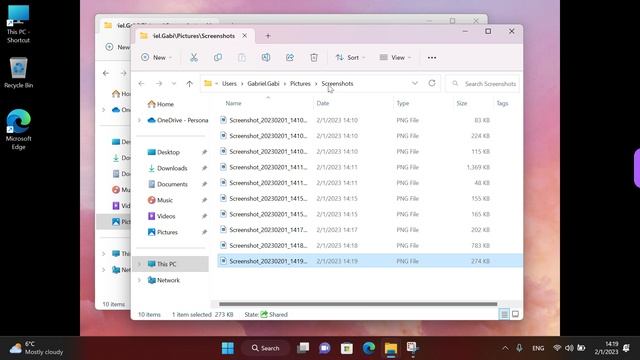Open the weather widget showing Mostly cloudy
The height and width of the screenshot is (360, 640).
pyautogui.click(x=37, y=348)
